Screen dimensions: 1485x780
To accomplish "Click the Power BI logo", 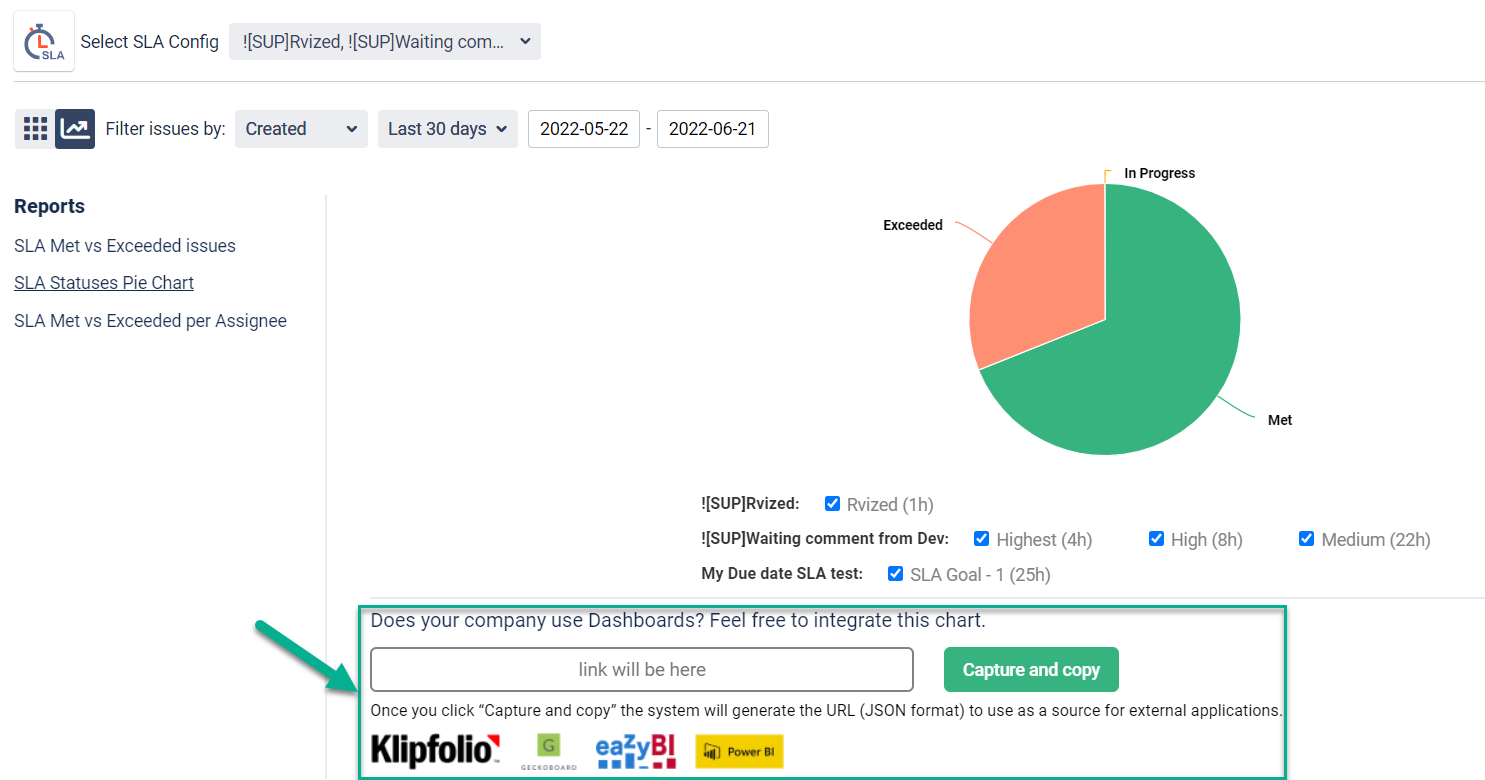I will 739,751.
